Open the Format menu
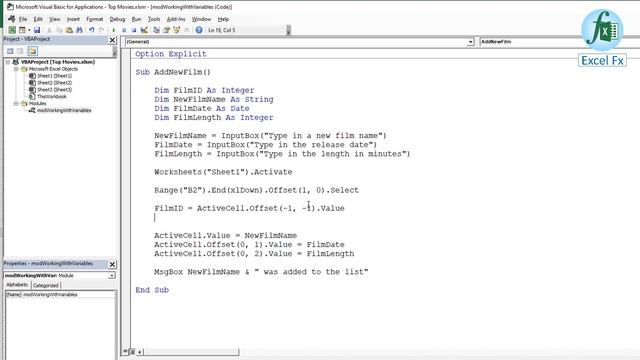 coord(95,19)
